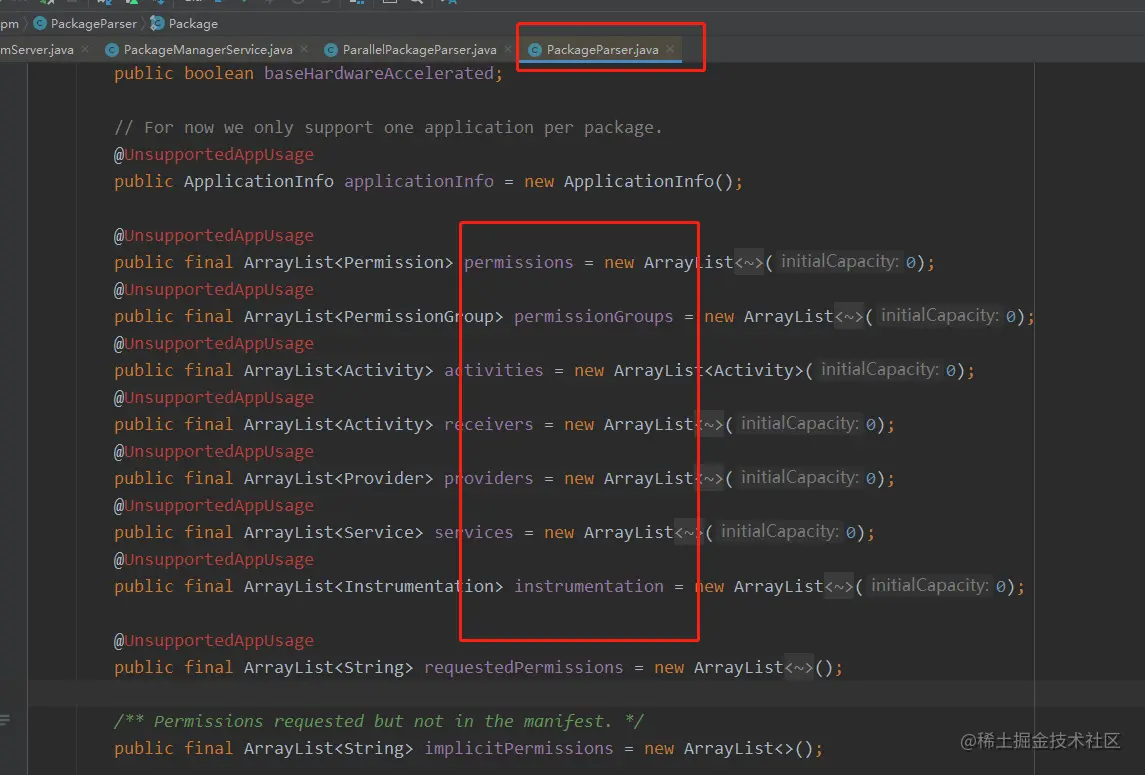Click the 'Permissions requested but not in the manifest' doc comment

(379, 722)
